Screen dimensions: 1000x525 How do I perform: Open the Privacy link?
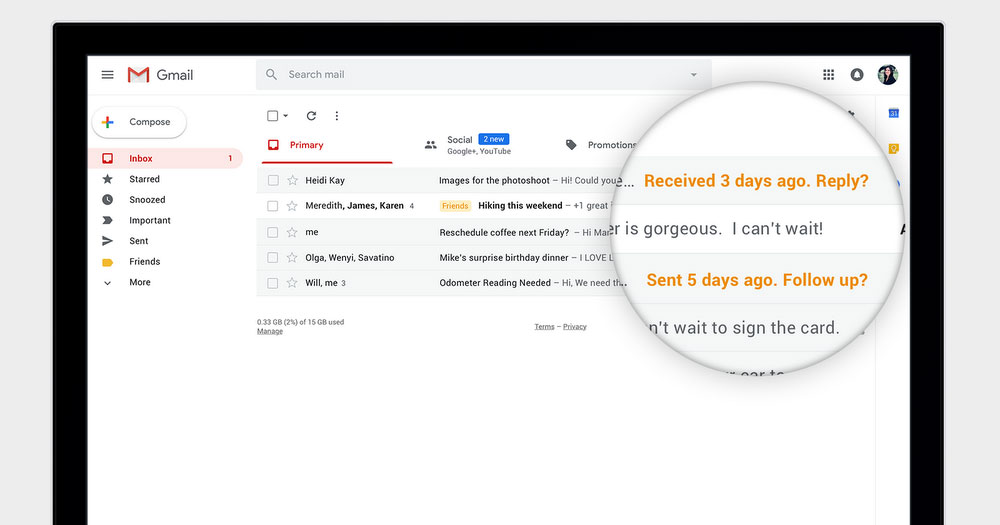click(575, 327)
